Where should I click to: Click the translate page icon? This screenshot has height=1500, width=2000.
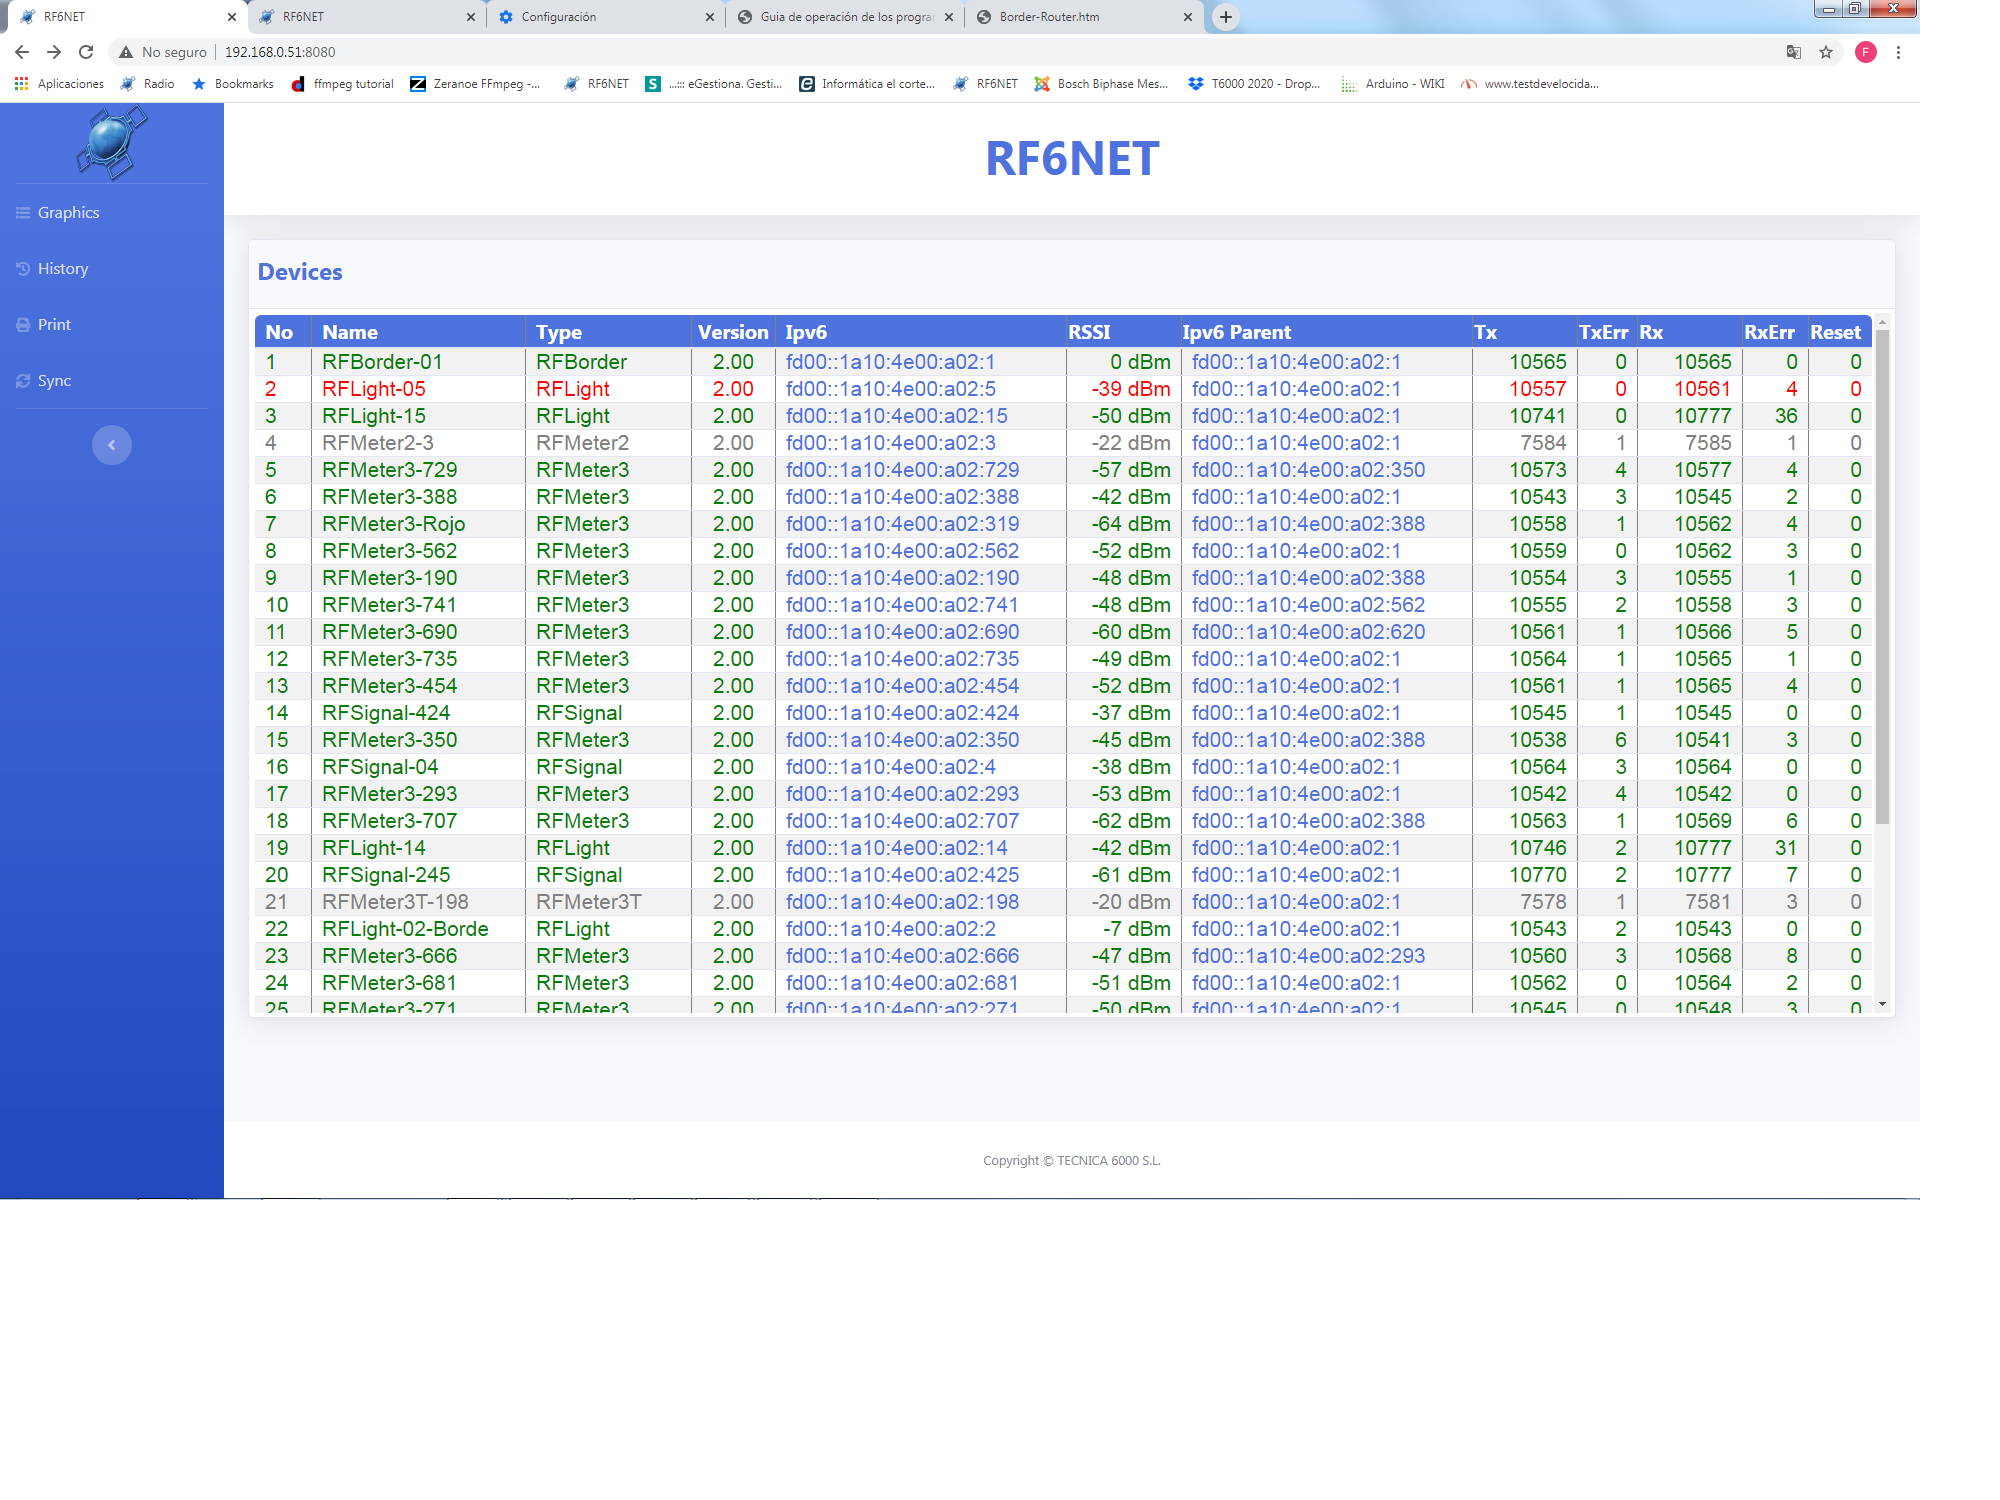click(x=1794, y=52)
